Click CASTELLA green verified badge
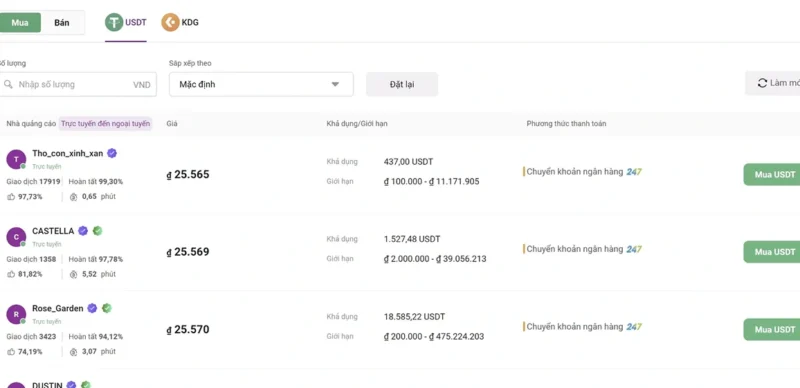This screenshot has width=800, height=388. tap(97, 231)
